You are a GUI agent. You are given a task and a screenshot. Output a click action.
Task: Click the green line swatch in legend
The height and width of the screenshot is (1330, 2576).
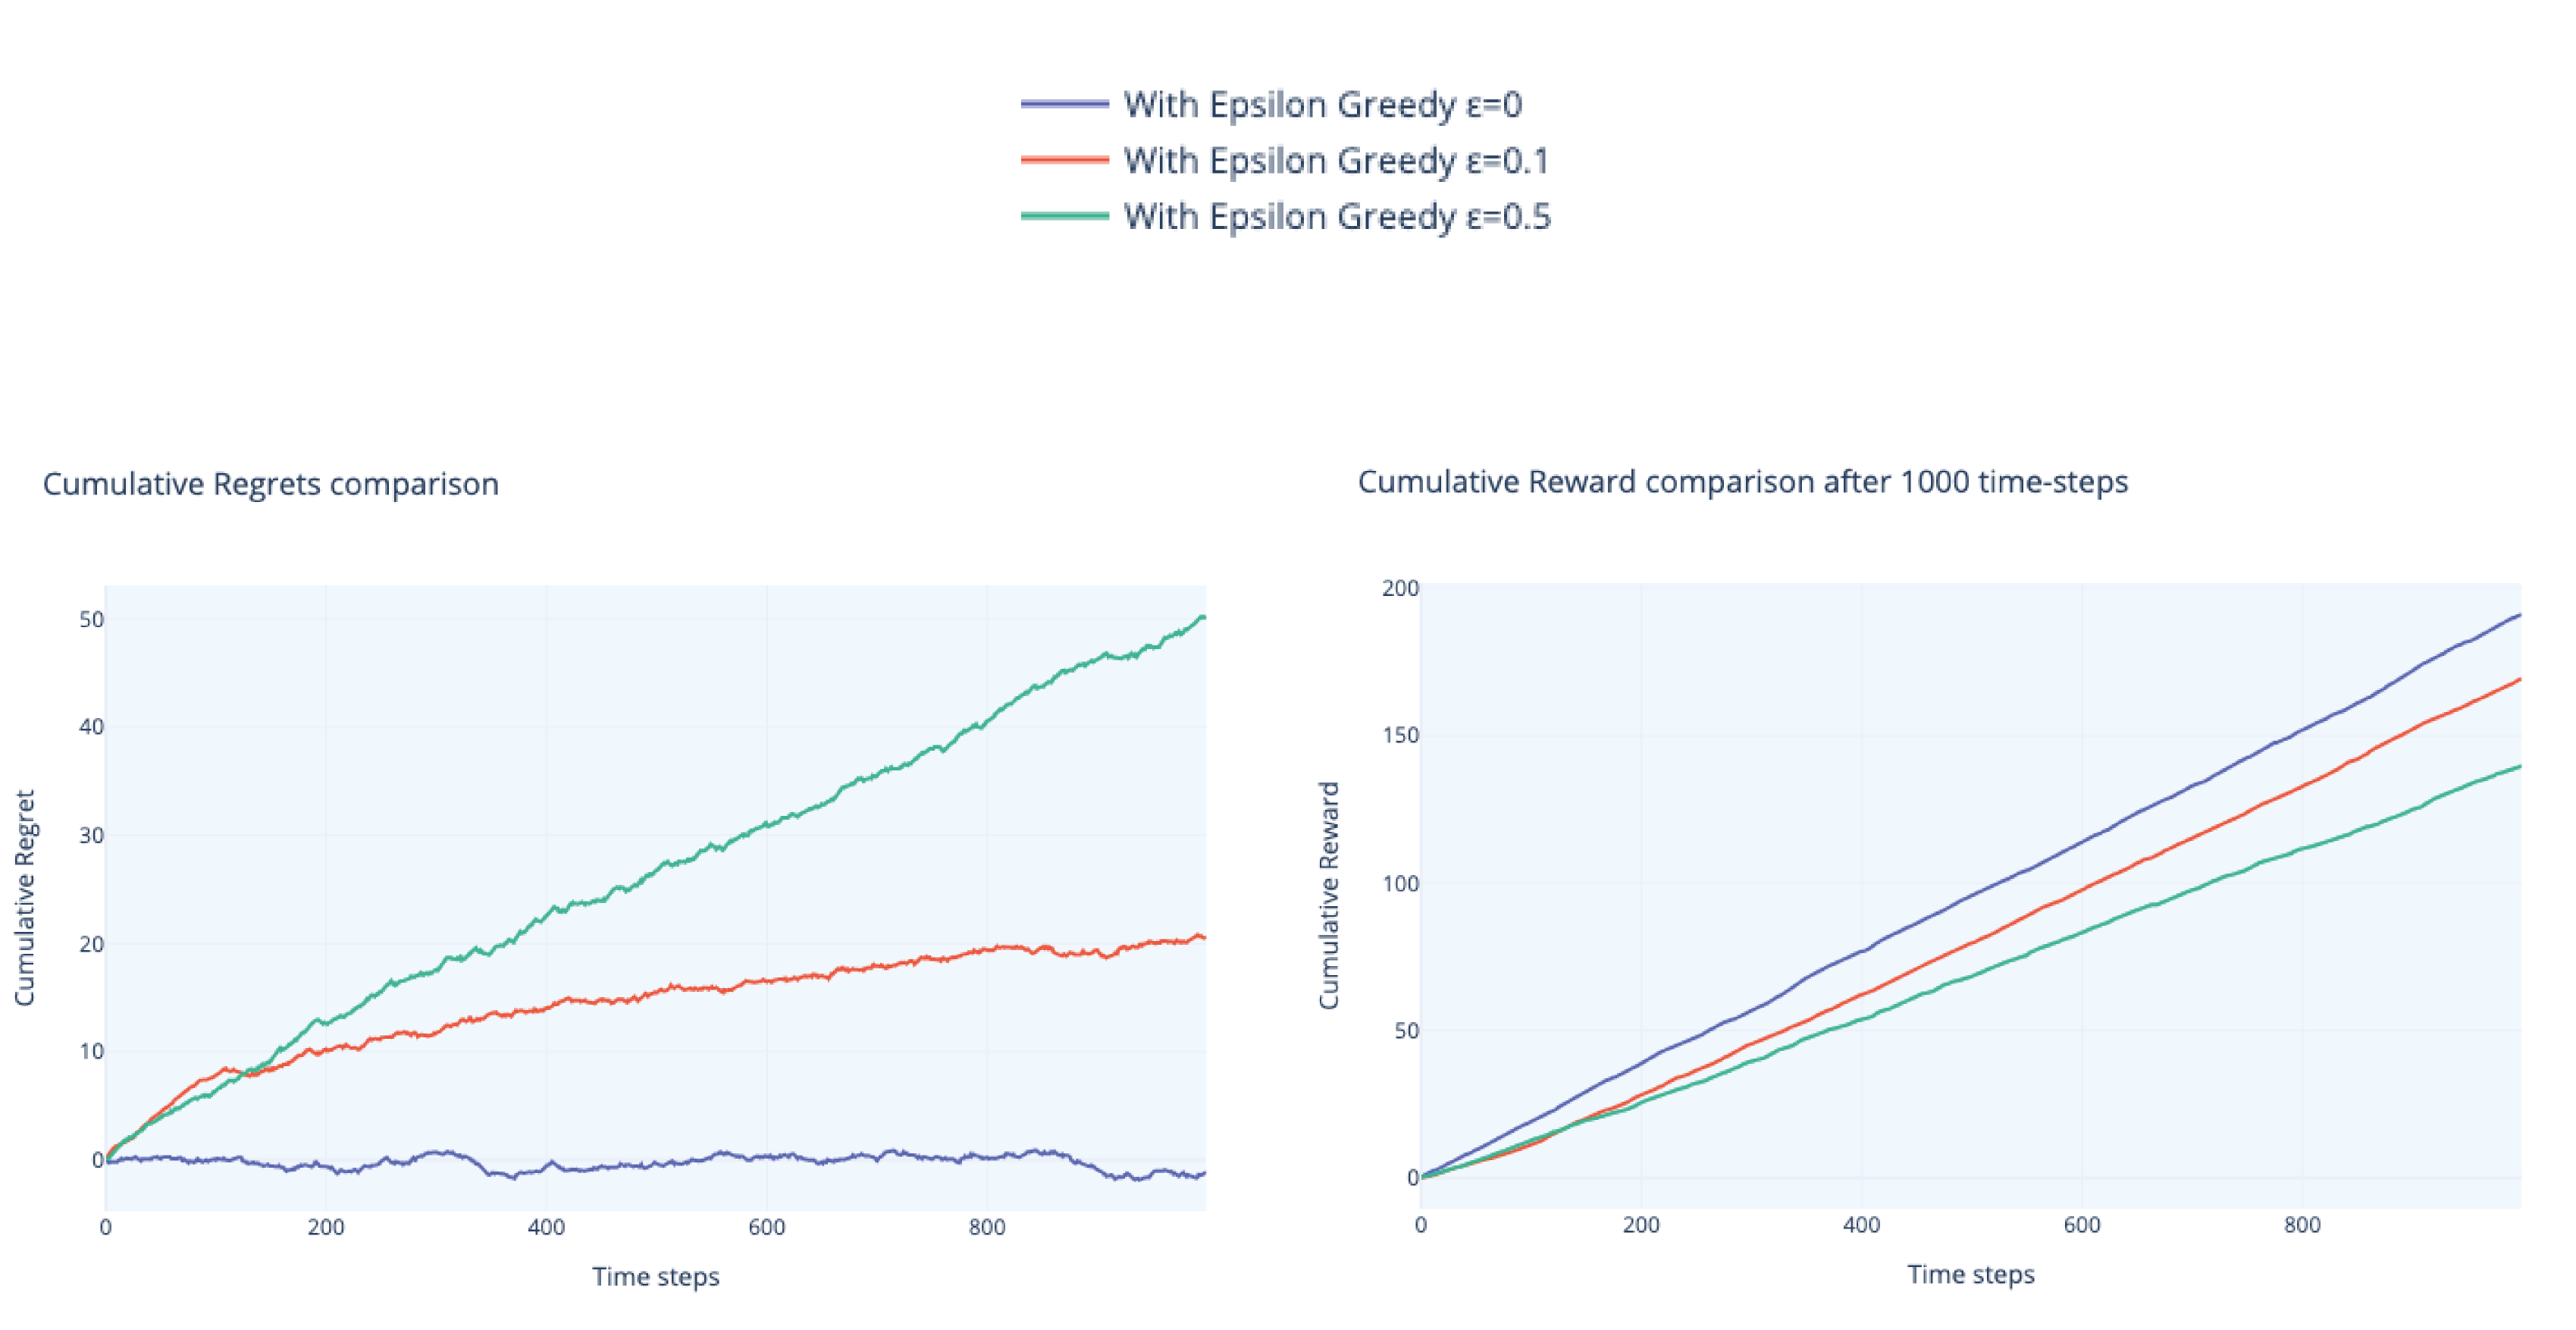[1065, 216]
